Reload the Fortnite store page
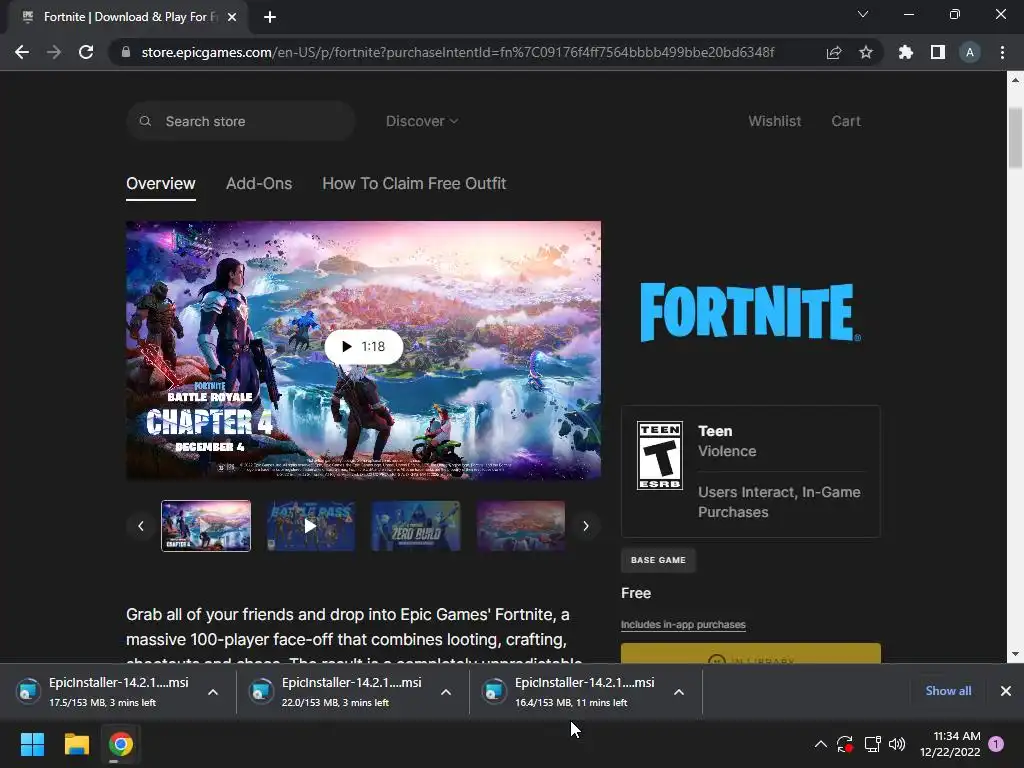This screenshot has width=1024, height=768. point(86,52)
